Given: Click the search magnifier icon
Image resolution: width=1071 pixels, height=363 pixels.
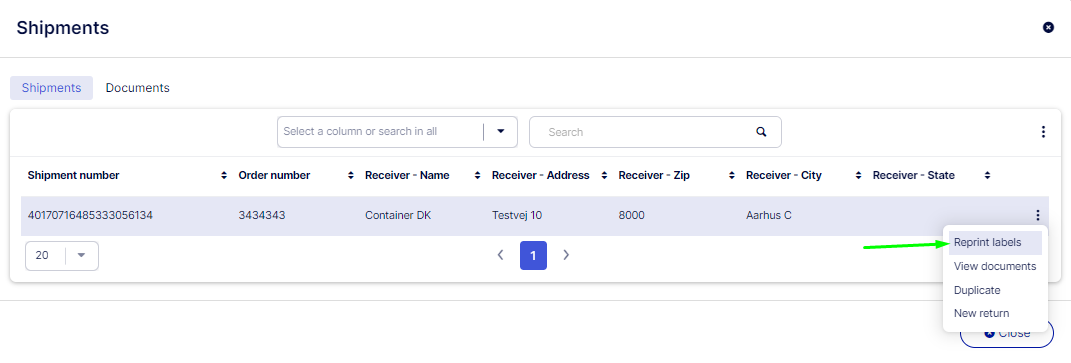Looking at the screenshot, I should [761, 132].
